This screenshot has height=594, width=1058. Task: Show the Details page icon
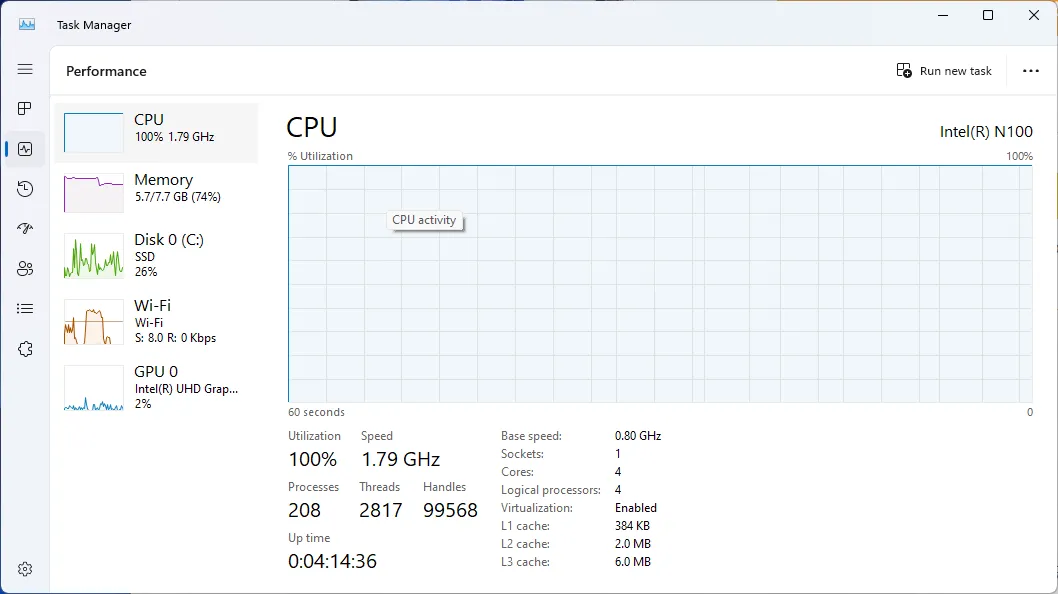(x=25, y=309)
